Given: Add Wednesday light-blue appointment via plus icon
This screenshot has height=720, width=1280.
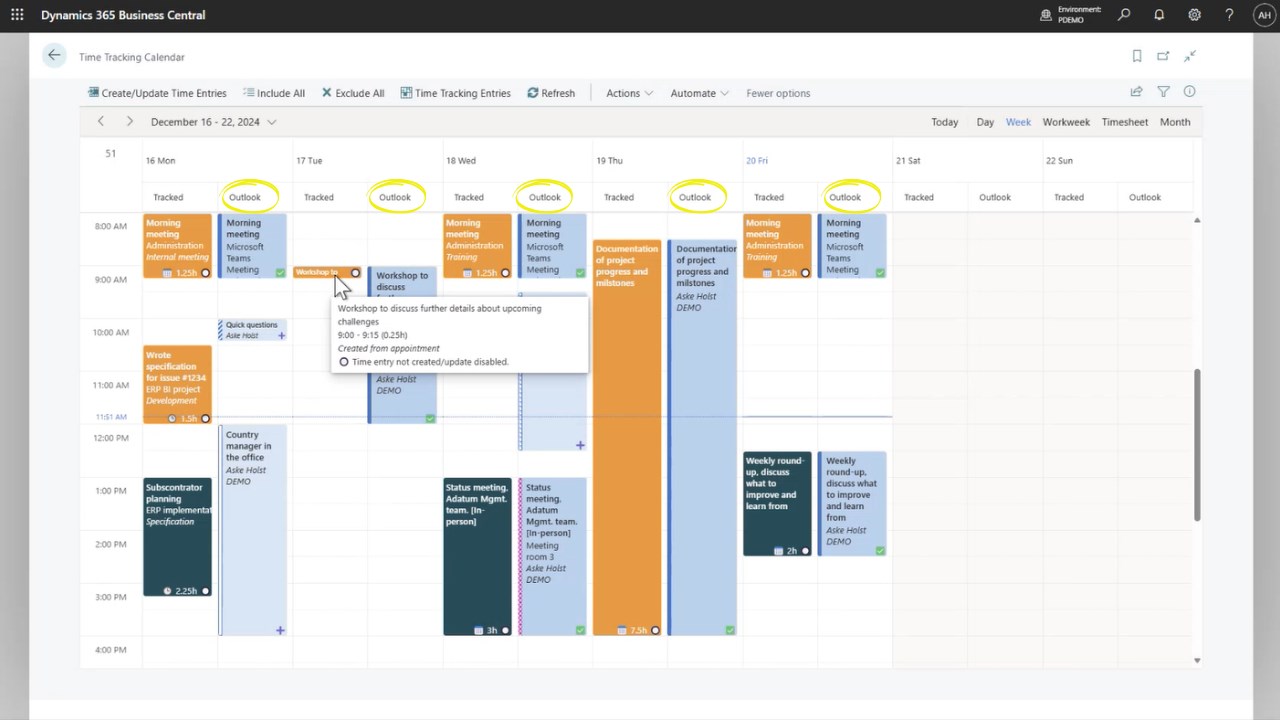Looking at the screenshot, I should (x=580, y=445).
